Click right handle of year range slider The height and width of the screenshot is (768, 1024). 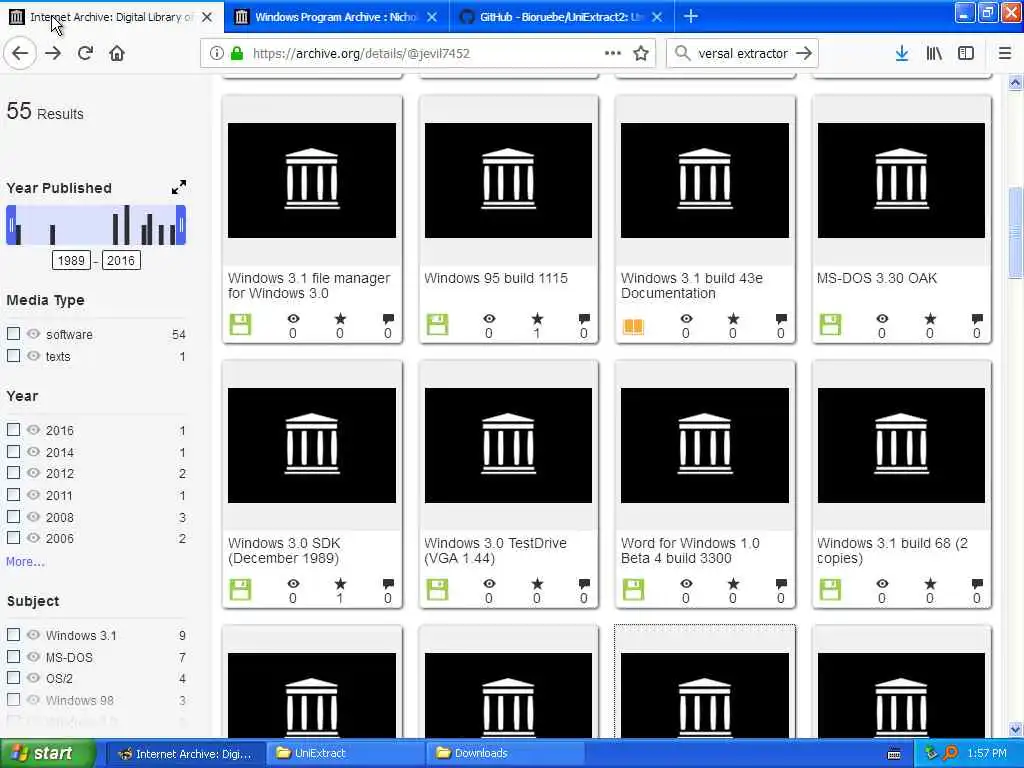[181, 225]
